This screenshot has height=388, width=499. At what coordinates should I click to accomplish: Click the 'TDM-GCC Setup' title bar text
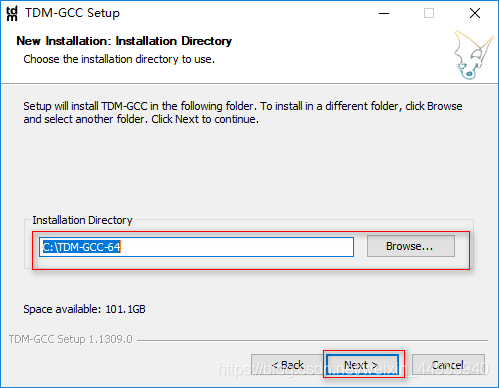pyautogui.click(x=72, y=13)
